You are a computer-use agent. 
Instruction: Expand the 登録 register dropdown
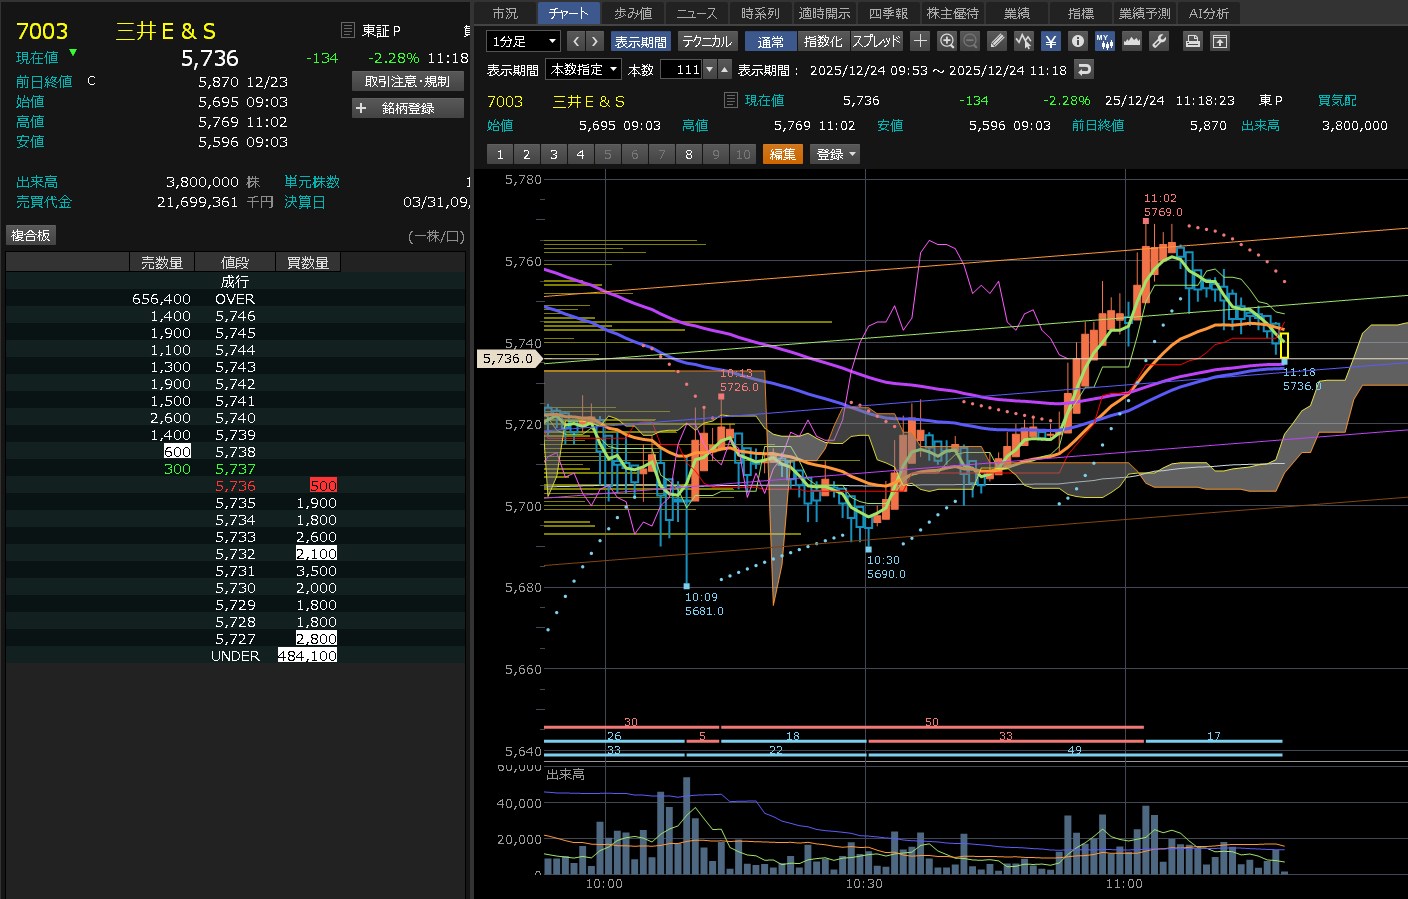point(836,154)
